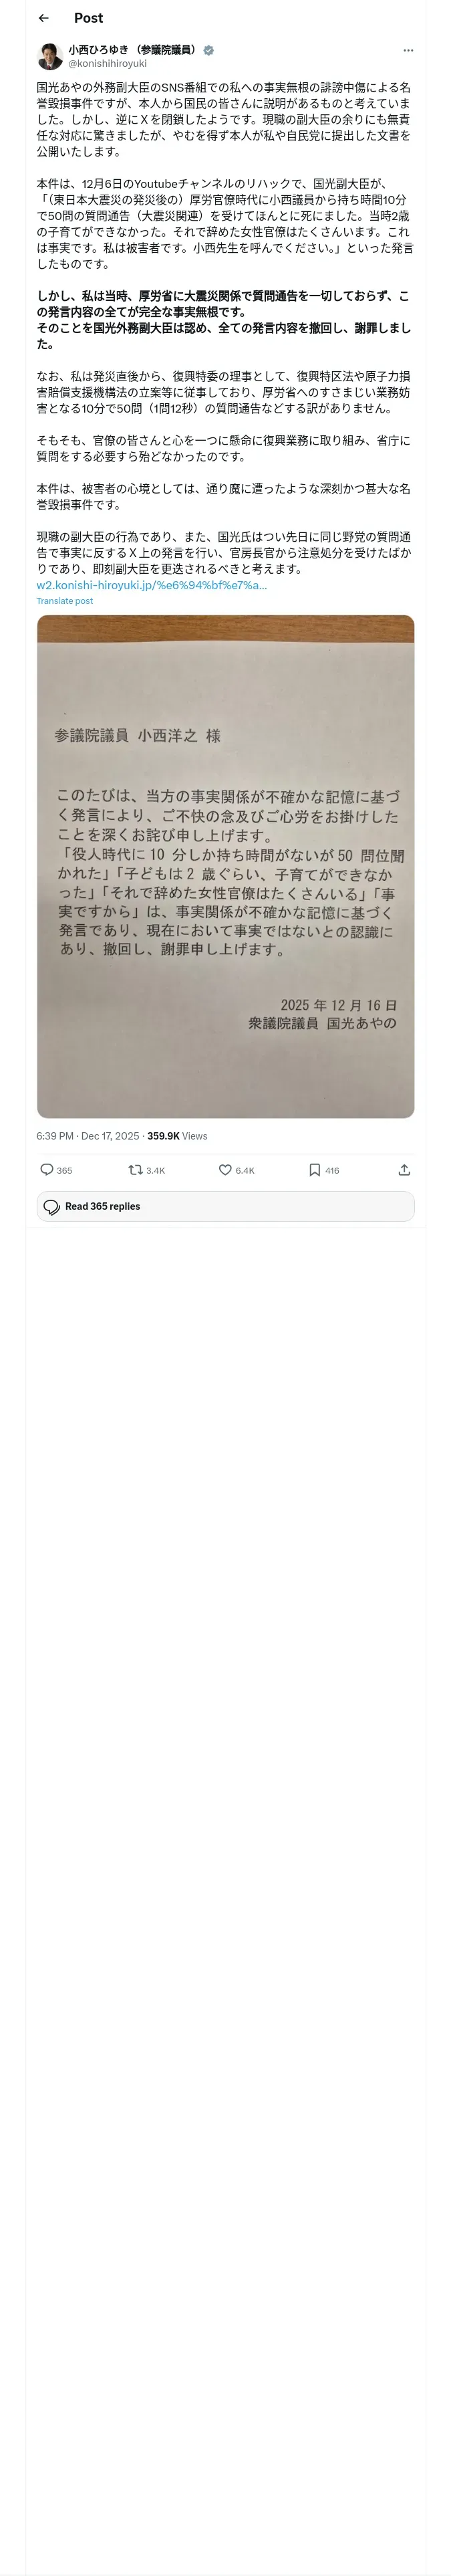451x2576 pixels.
Task: Click the reply speech bubble icon
Action: pos(47,1169)
